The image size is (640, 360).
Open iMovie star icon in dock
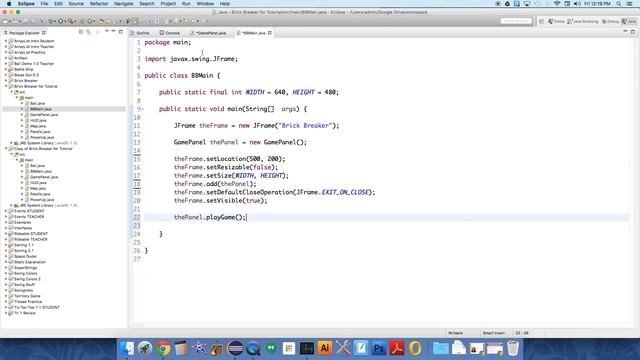pos(199,348)
